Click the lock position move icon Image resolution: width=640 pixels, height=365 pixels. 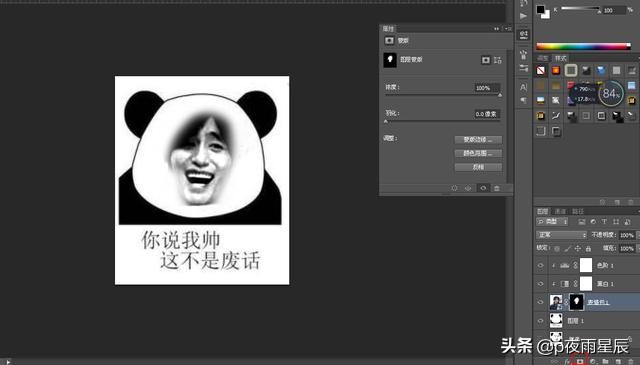pyautogui.click(x=578, y=248)
